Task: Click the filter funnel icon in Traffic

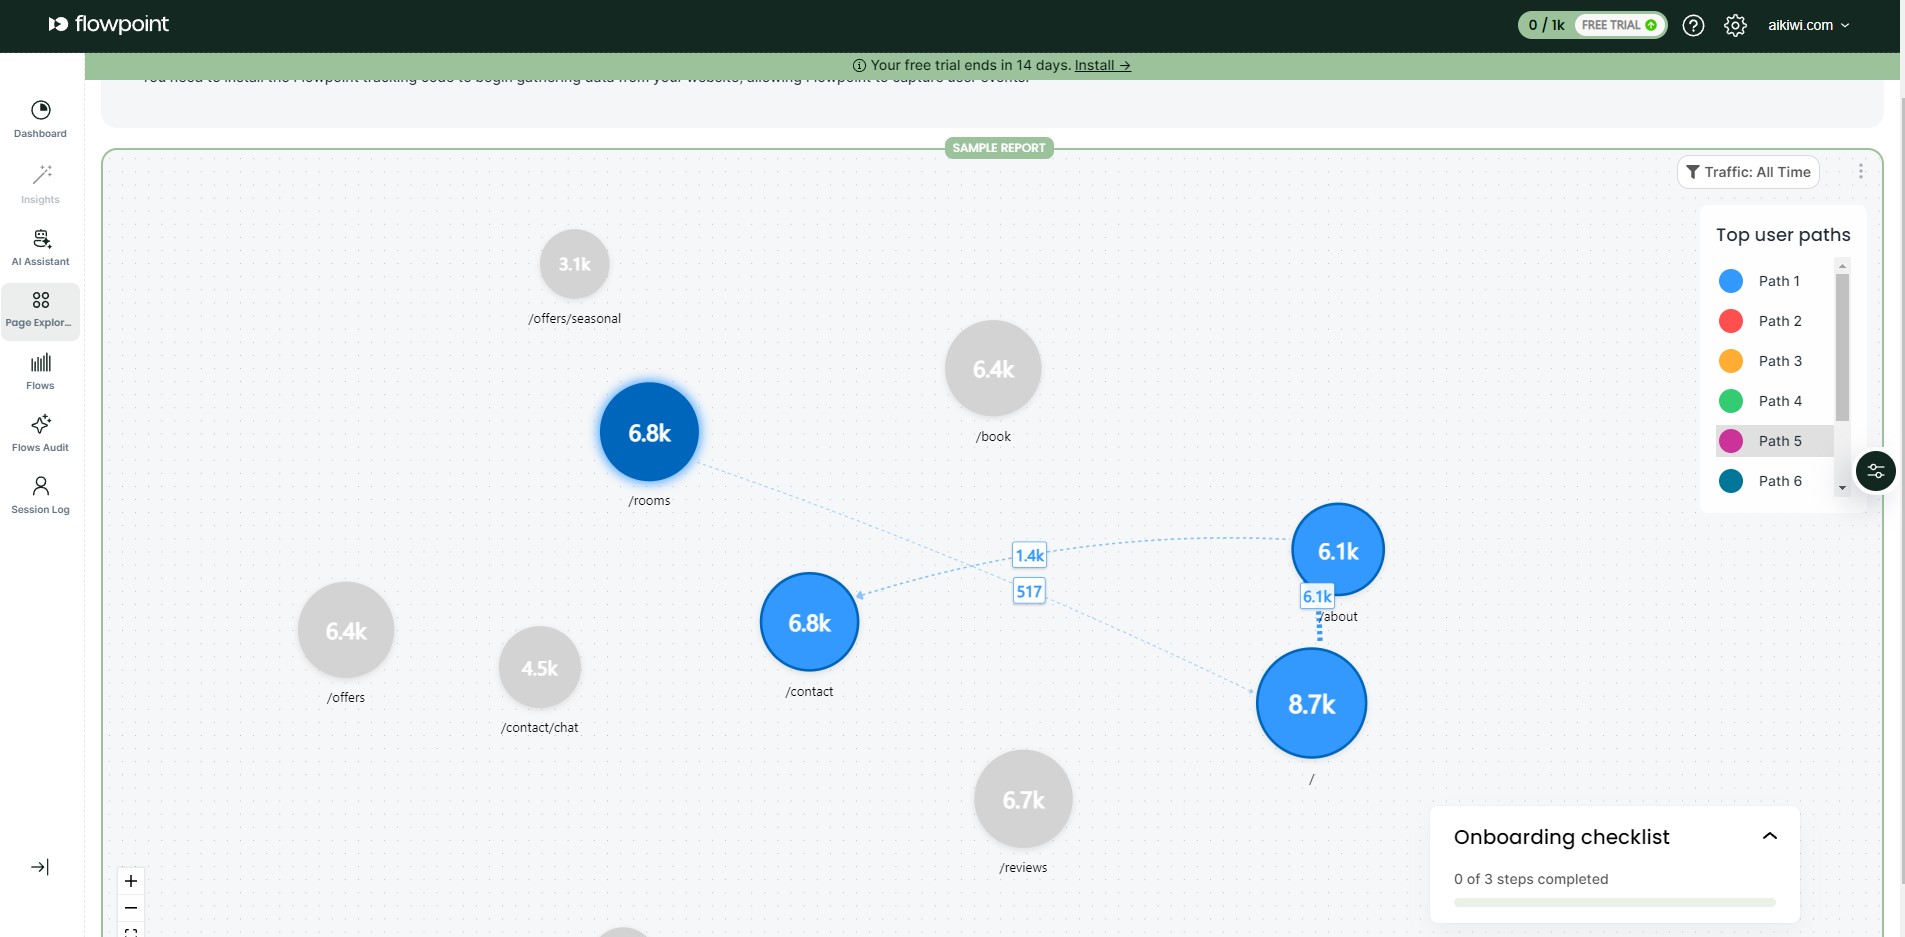Action: click(x=1693, y=172)
